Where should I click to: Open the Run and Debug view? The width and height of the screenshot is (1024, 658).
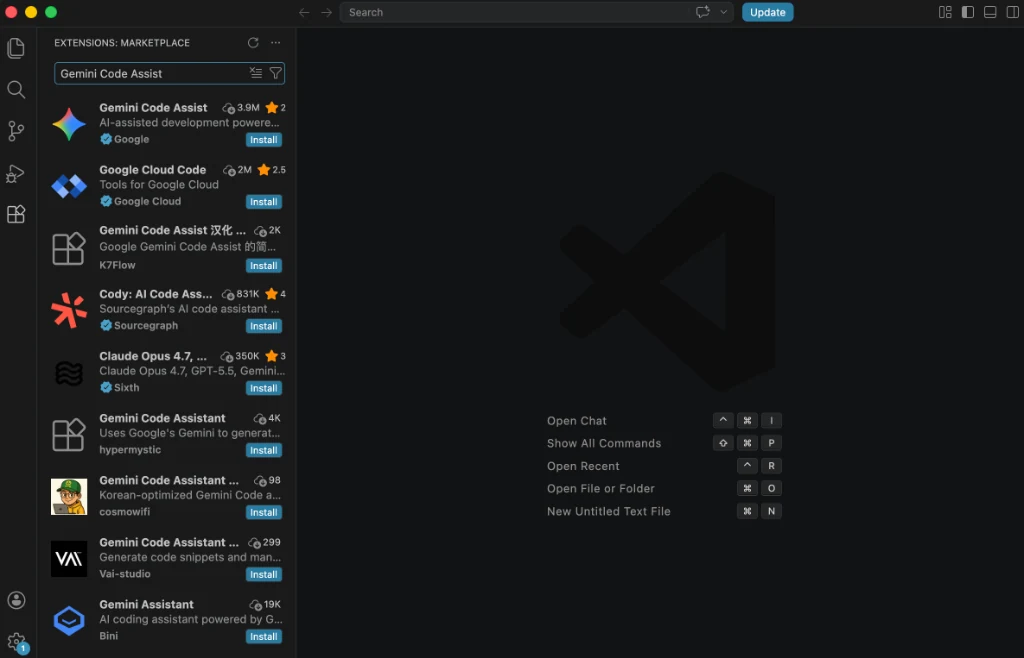pos(16,173)
